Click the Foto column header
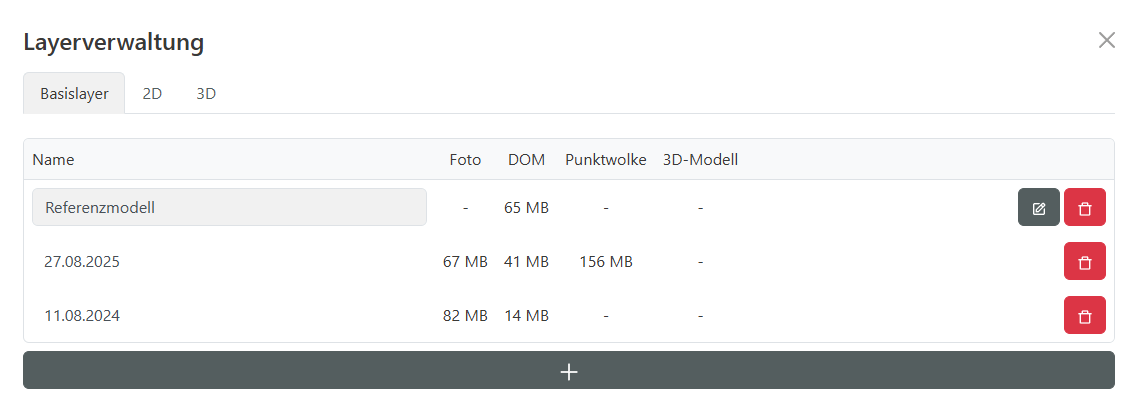The image size is (1139, 413). [x=465, y=160]
